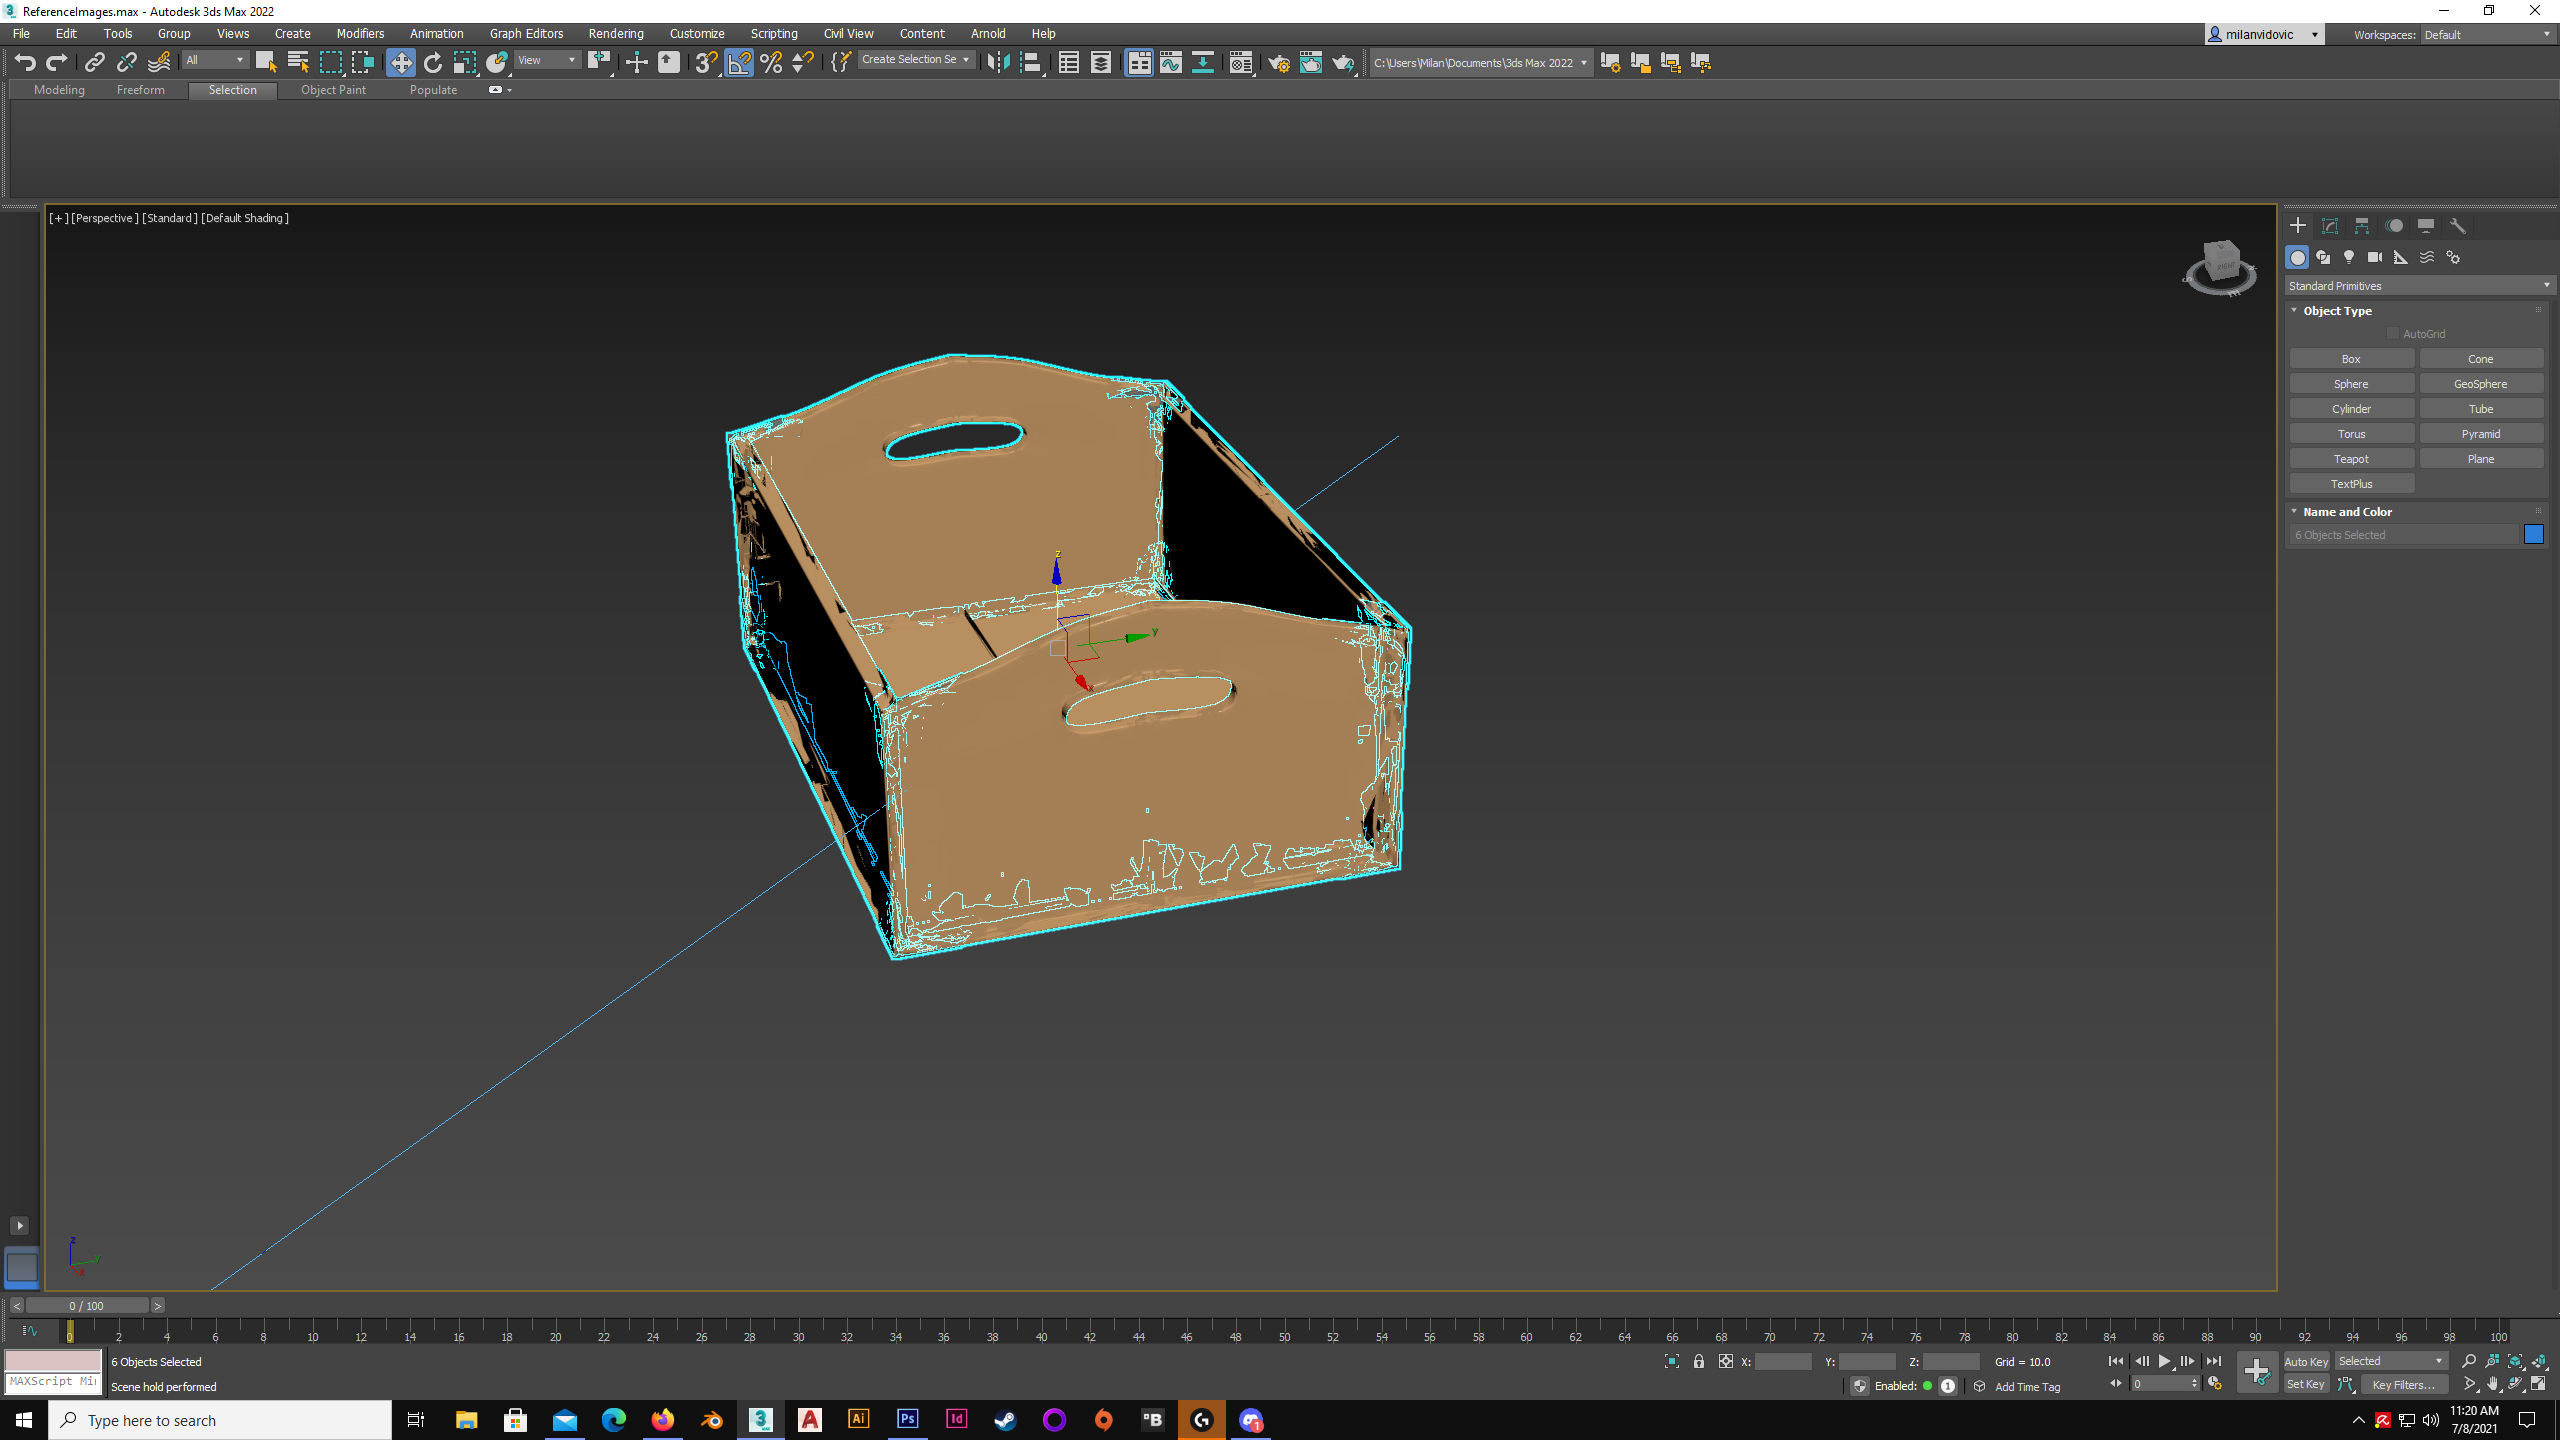Click the Teapot primitive button
The image size is (2560, 1440).
click(2351, 458)
